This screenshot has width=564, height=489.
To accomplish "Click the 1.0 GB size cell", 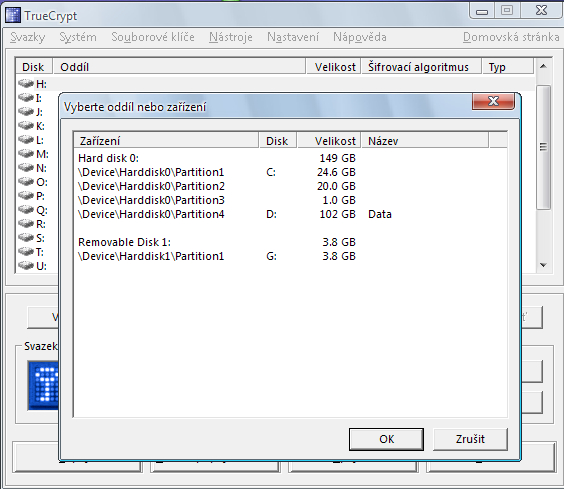I will [x=339, y=200].
